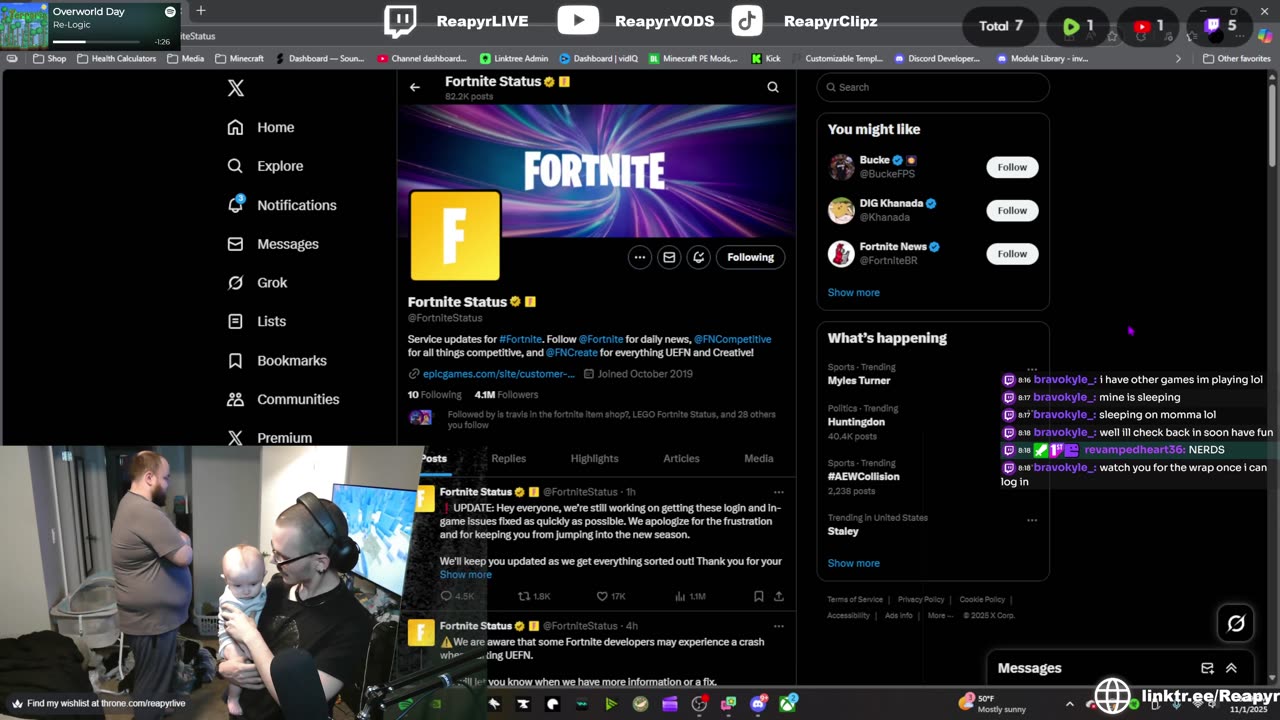This screenshot has width=1280, height=720.
Task: Click the profile search magnifier icon
Action: click(773, 87)
